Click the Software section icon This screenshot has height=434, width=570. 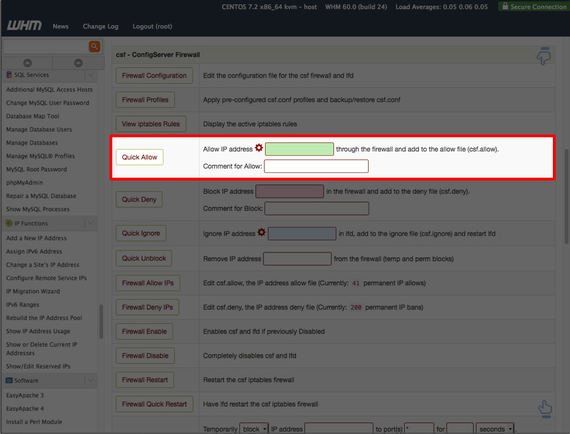coord(9,380)
